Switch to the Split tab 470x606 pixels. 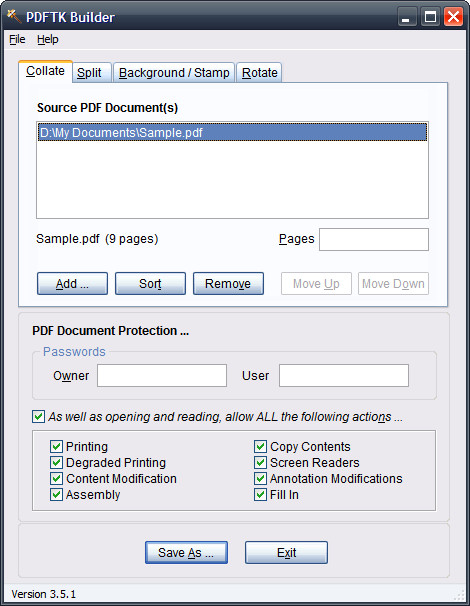click(89, 73)
